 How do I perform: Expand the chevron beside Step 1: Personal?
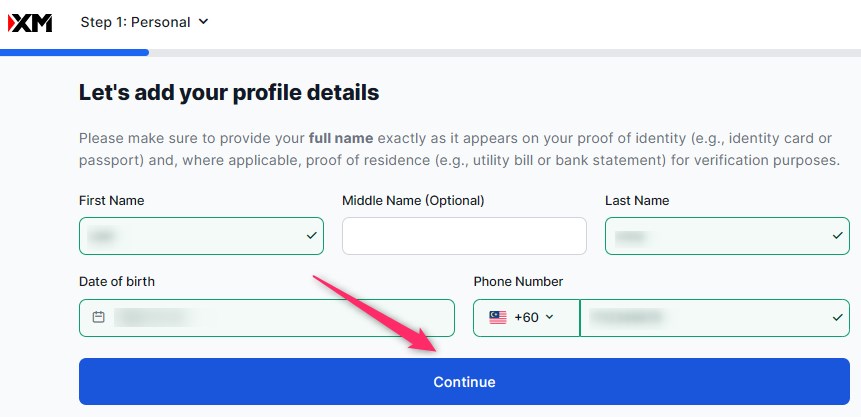pyautogui.click(x=204, y=22)
